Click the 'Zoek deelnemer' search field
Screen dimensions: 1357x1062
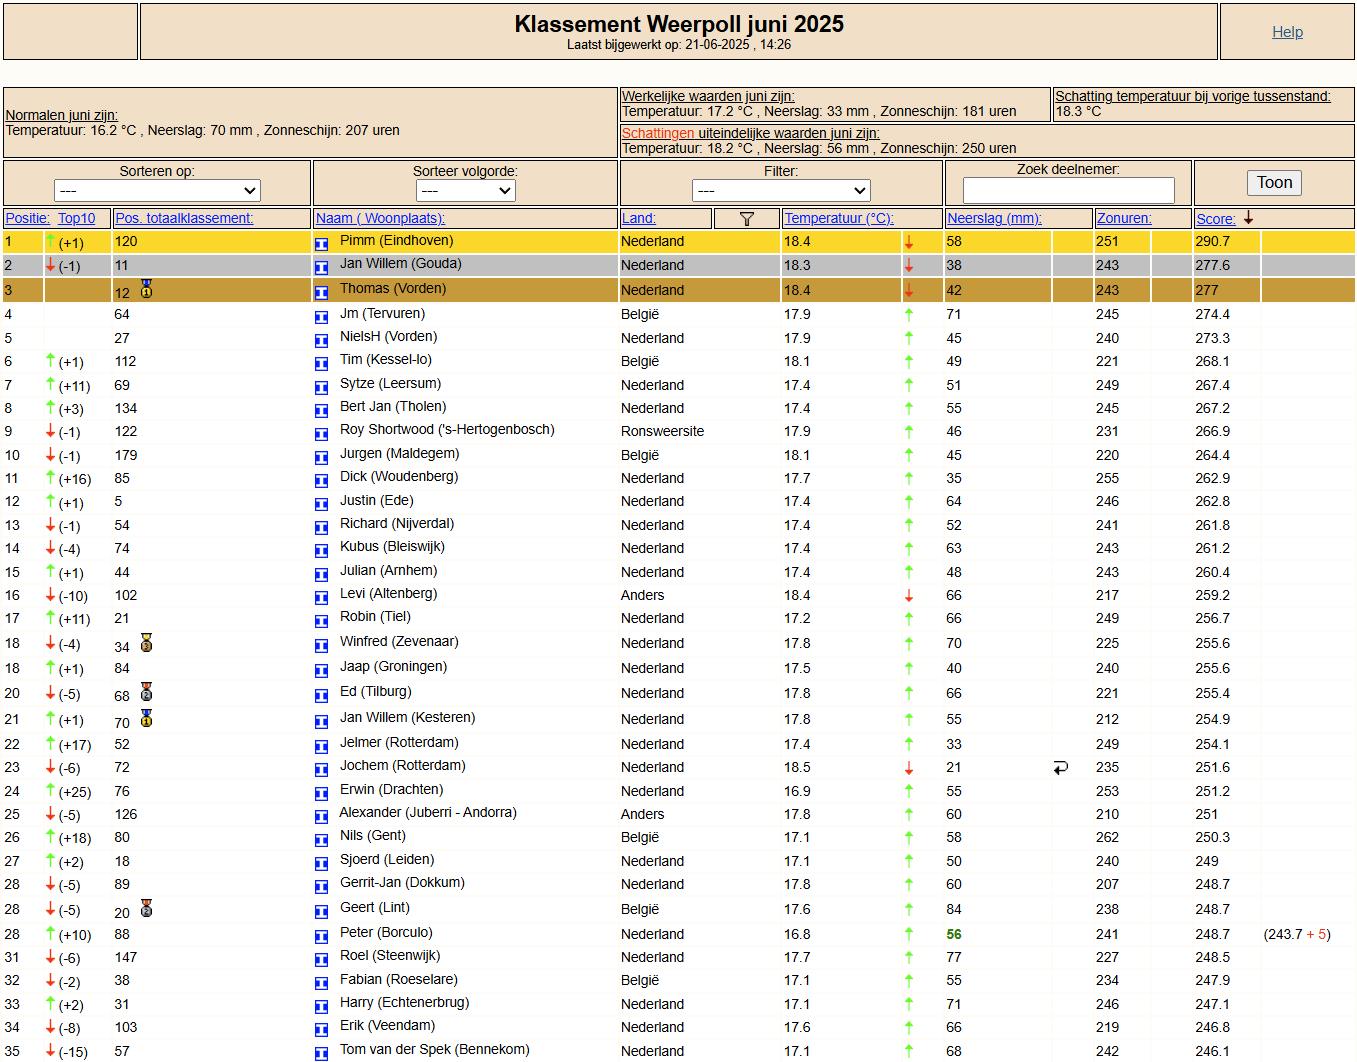pos(1068,190)
